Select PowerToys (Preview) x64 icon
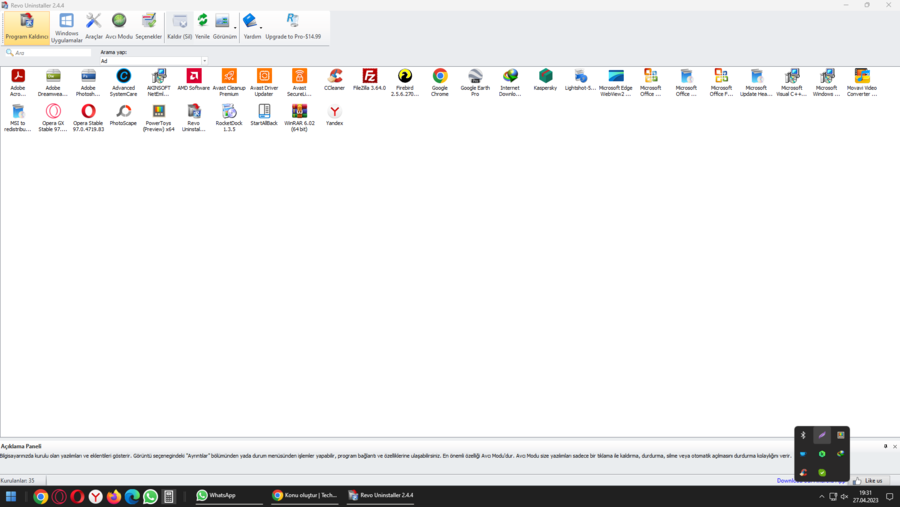 point(158,118)
